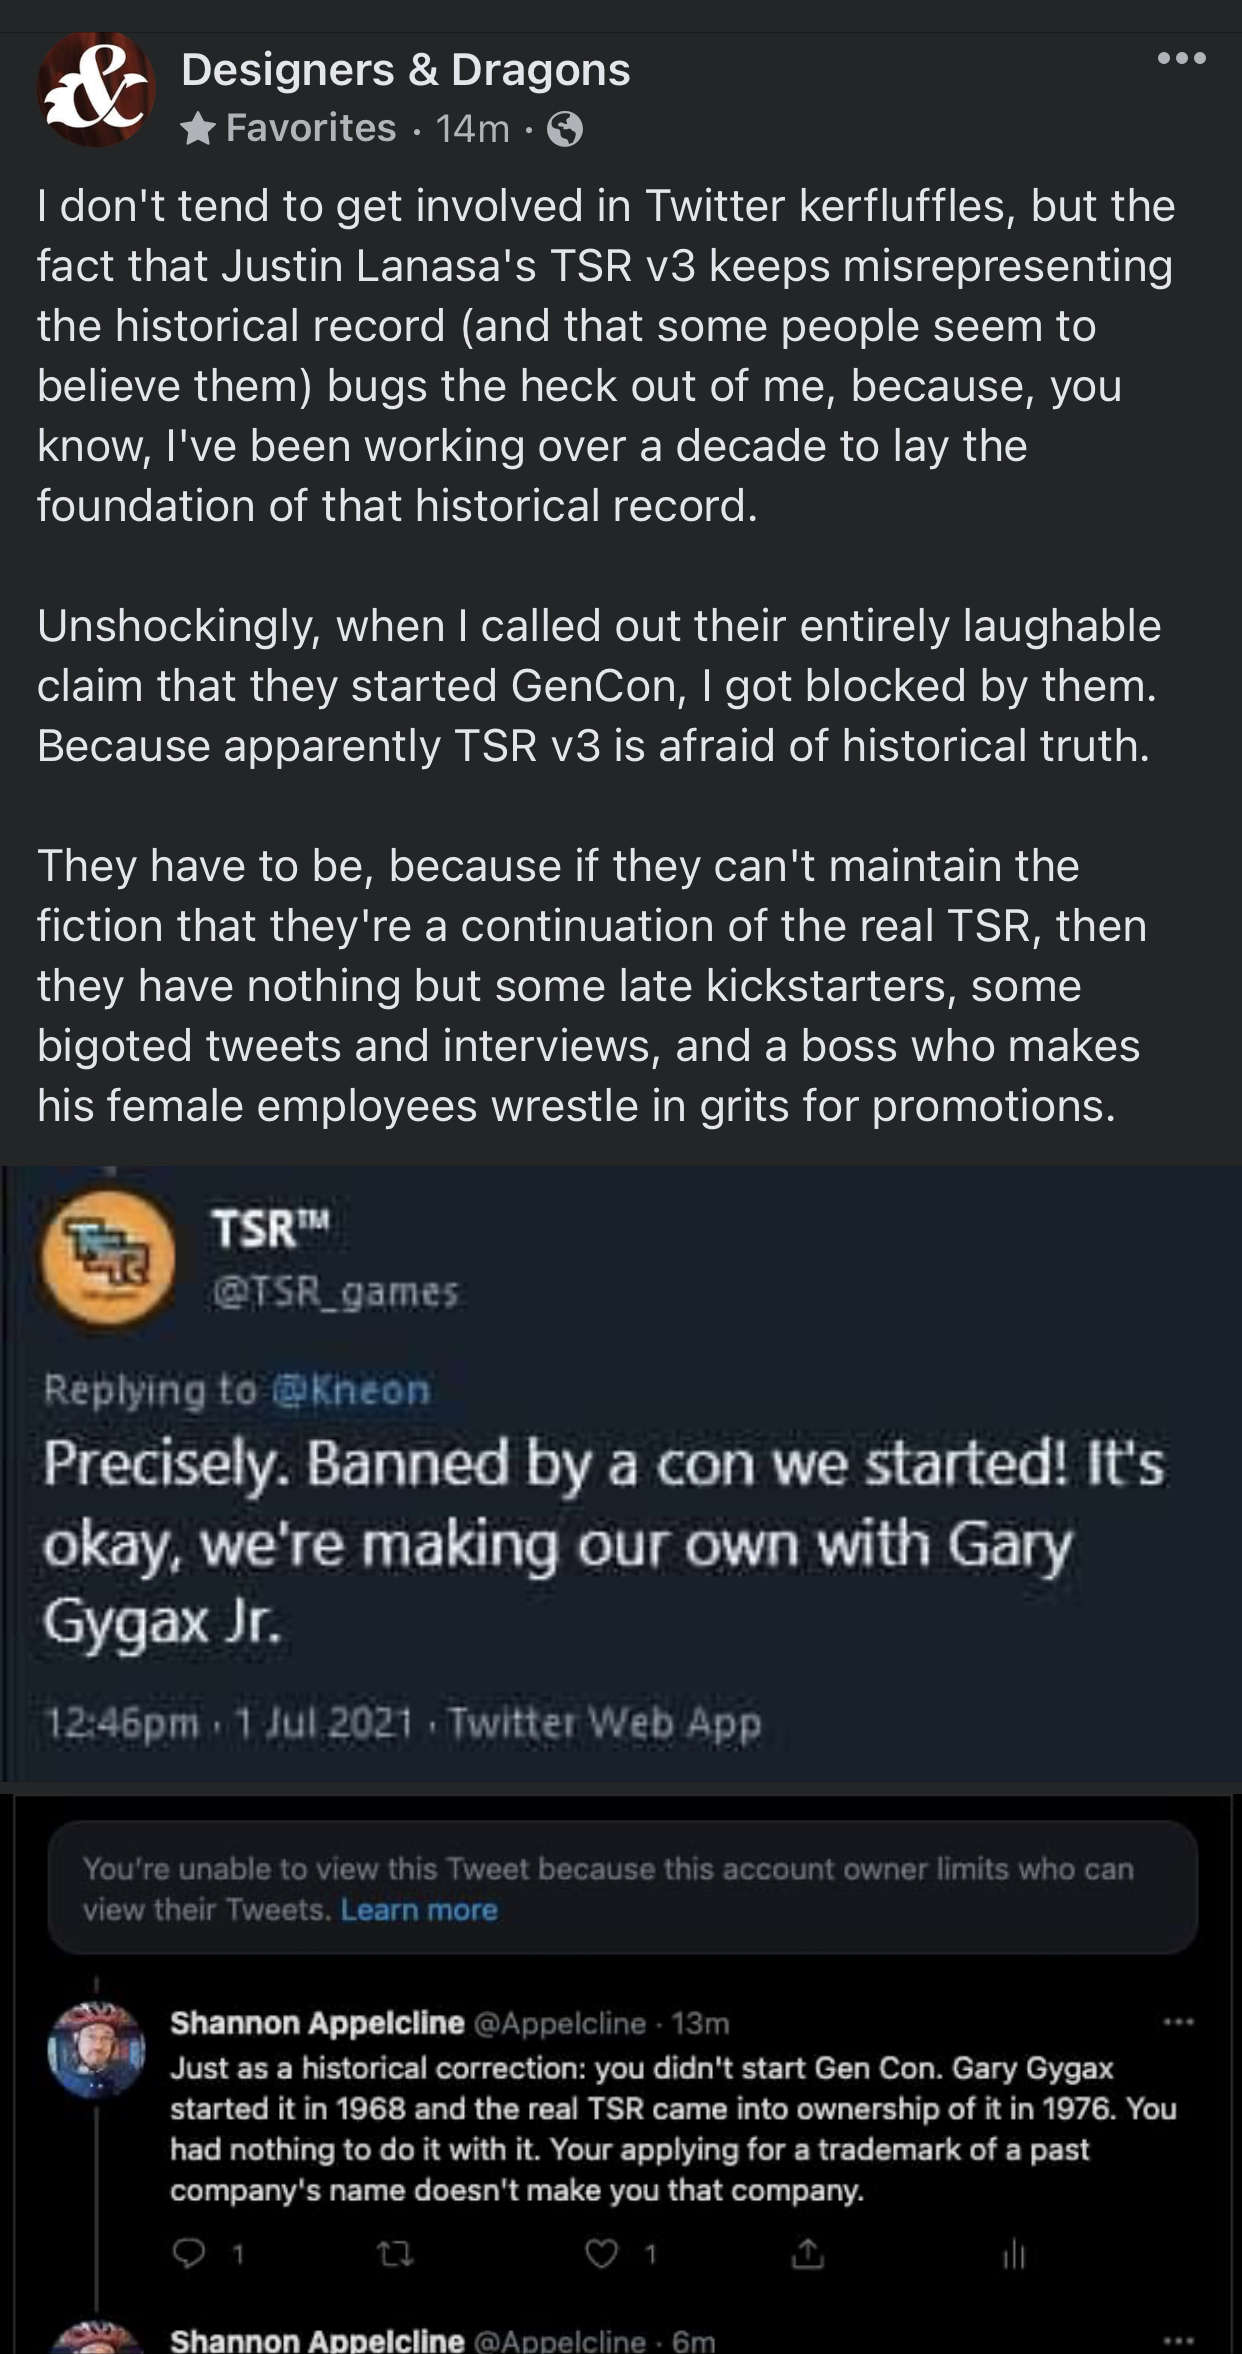This screenshot has width=1242, height=2354.
Task: Click the tweet's 12:46pm 1 Jul 2021 timestamp
Action: coord(228,1722)
